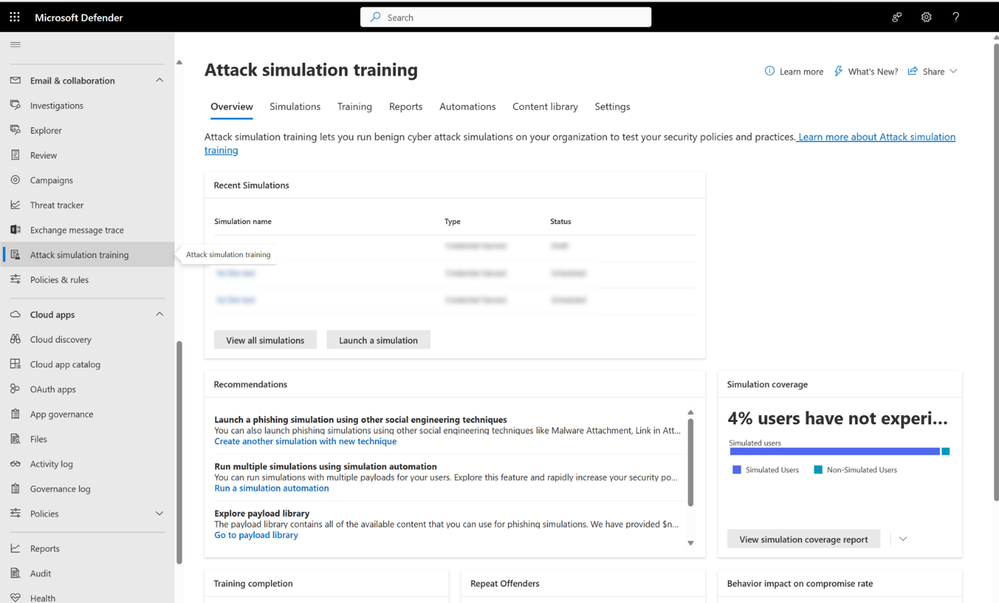Click the App governance clipboard icon
999x603 pixels.
coord(15,414)
